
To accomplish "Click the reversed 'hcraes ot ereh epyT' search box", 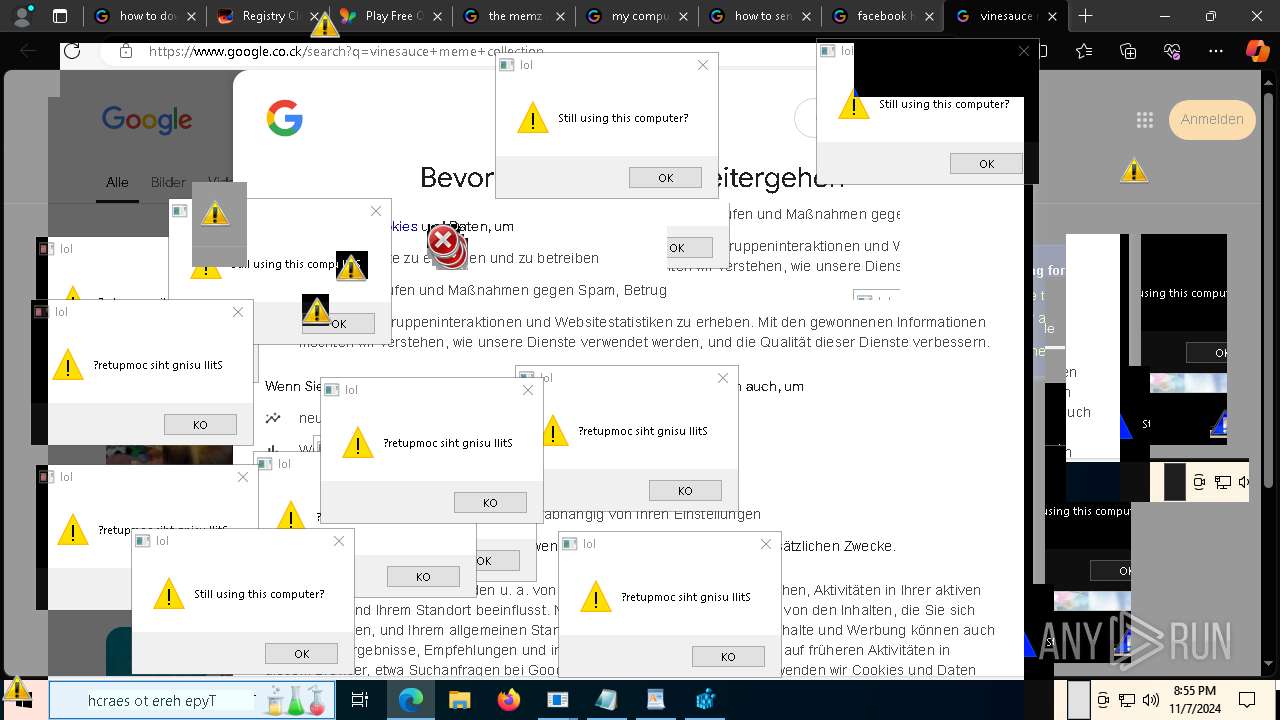I will coord(190,700).
